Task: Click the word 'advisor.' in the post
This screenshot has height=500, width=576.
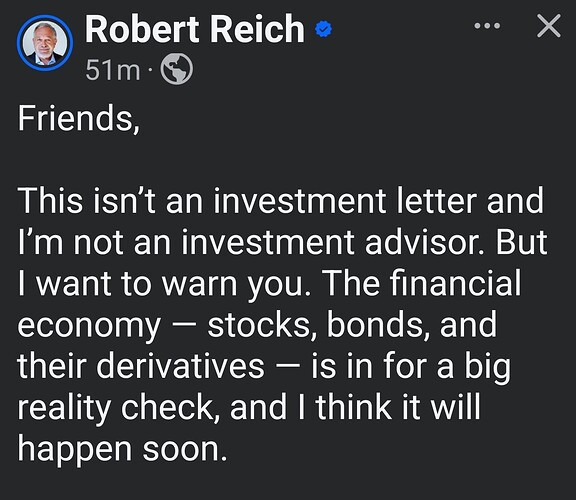Action: [425, 242]
